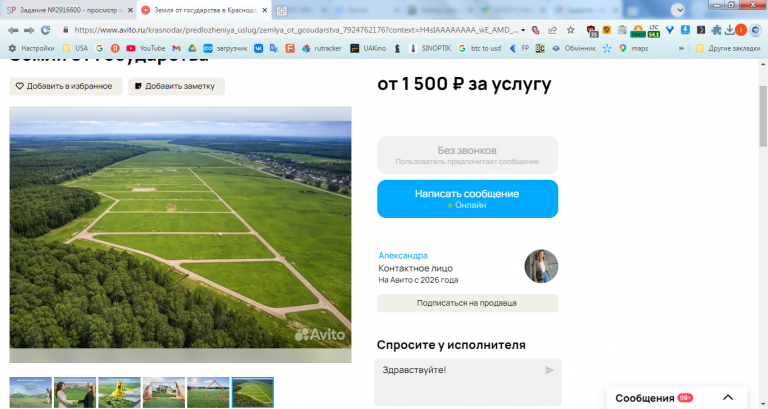Open seller Александра profile link
768x409 pixels.
(403, 255)
